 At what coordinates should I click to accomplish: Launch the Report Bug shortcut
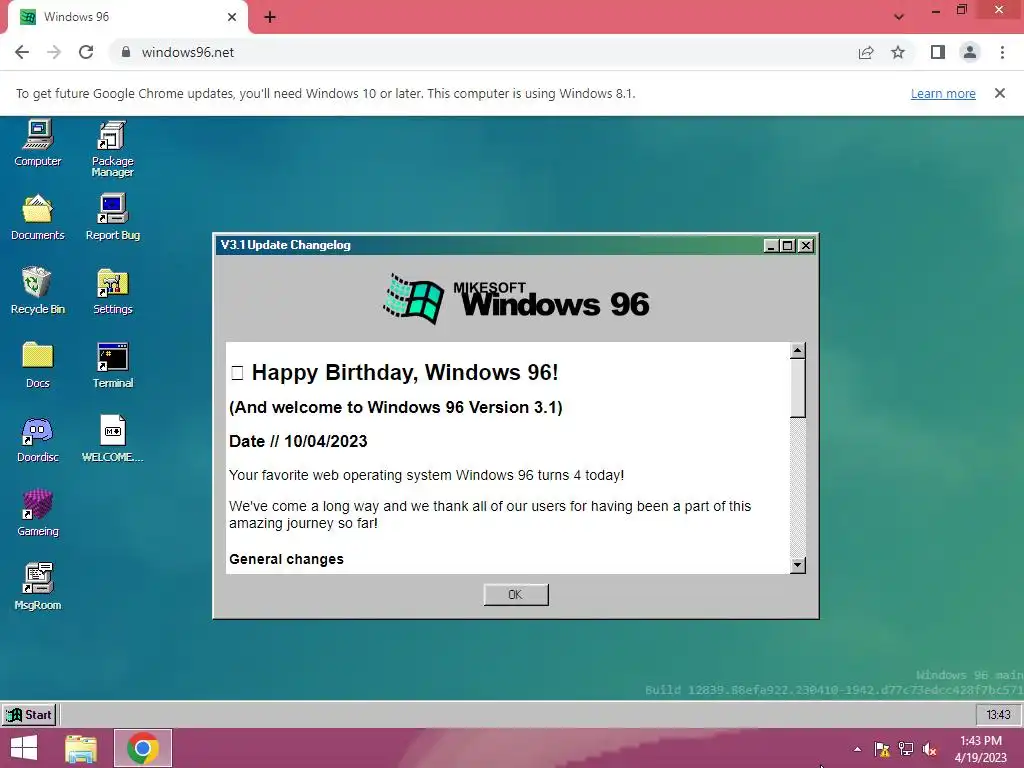click(112, 217)
